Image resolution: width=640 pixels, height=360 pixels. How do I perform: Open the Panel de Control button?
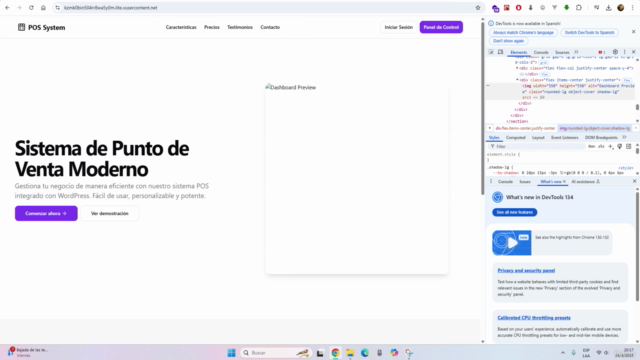[441, 27]
